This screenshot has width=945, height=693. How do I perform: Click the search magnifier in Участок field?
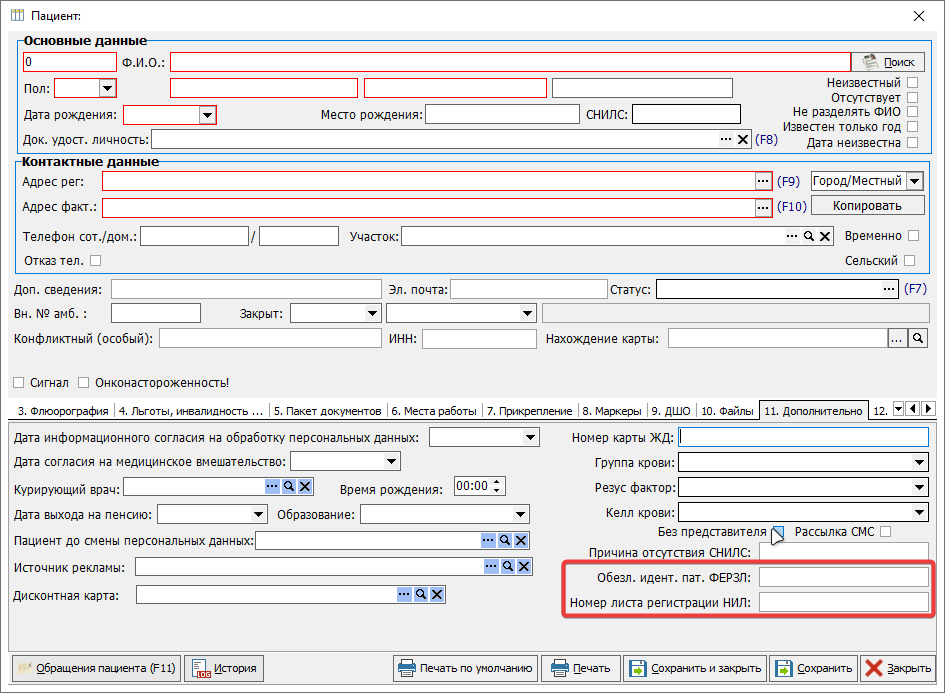point(808,236)
